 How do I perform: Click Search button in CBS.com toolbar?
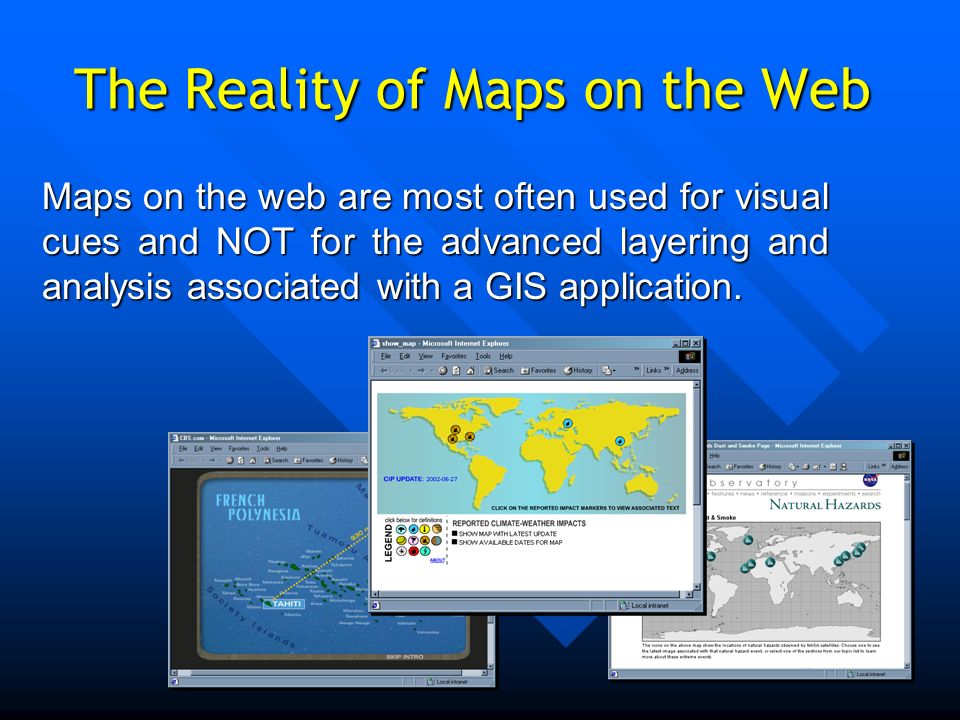pyautogui.click(x=276, y=460)
